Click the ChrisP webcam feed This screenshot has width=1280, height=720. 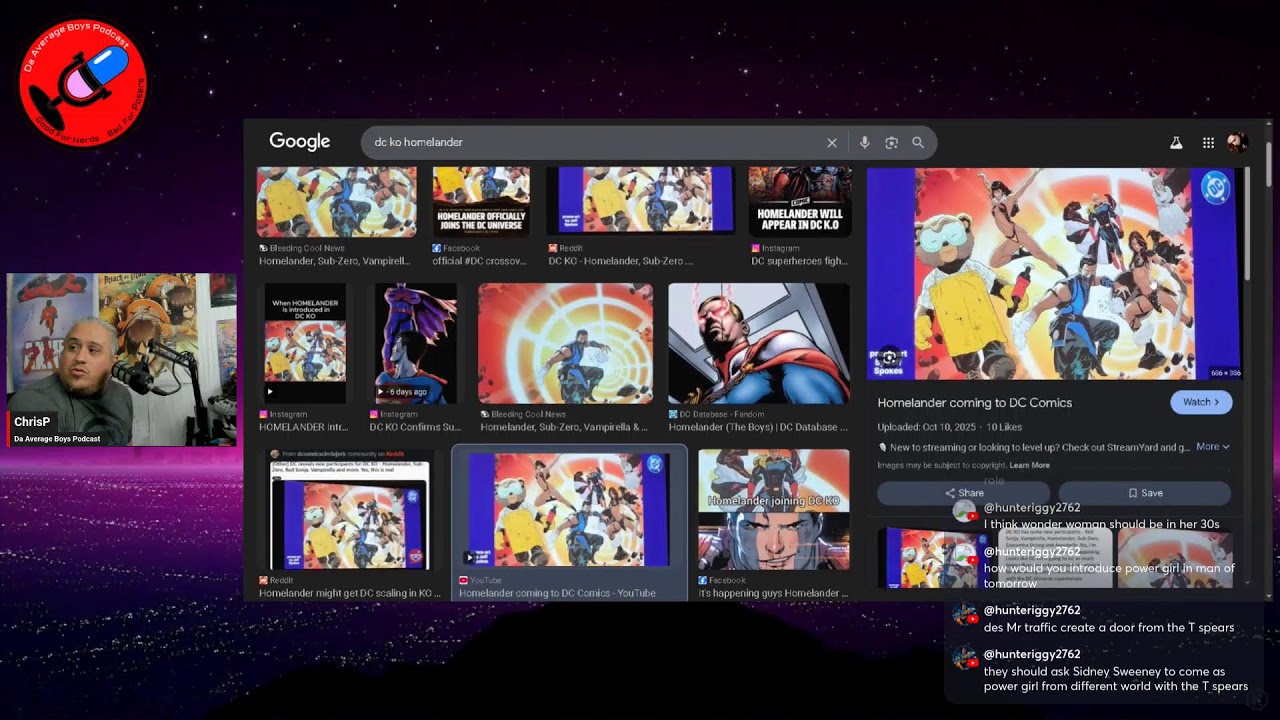point(121,359)
